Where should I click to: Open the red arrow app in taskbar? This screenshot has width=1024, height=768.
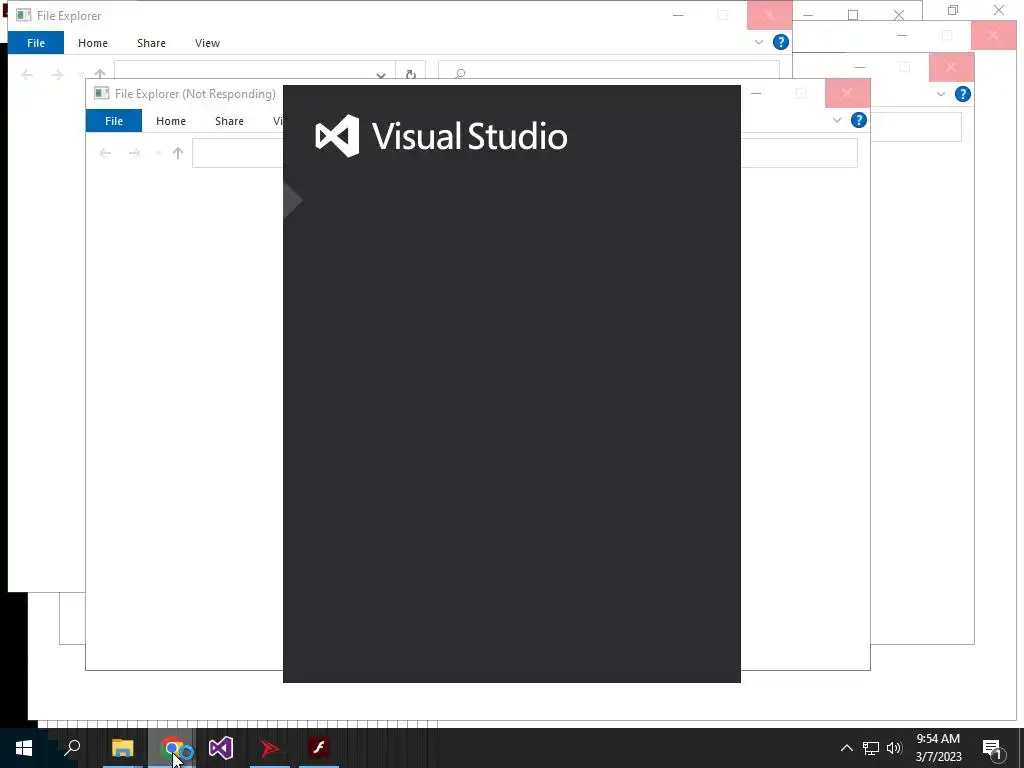(270, 748)
